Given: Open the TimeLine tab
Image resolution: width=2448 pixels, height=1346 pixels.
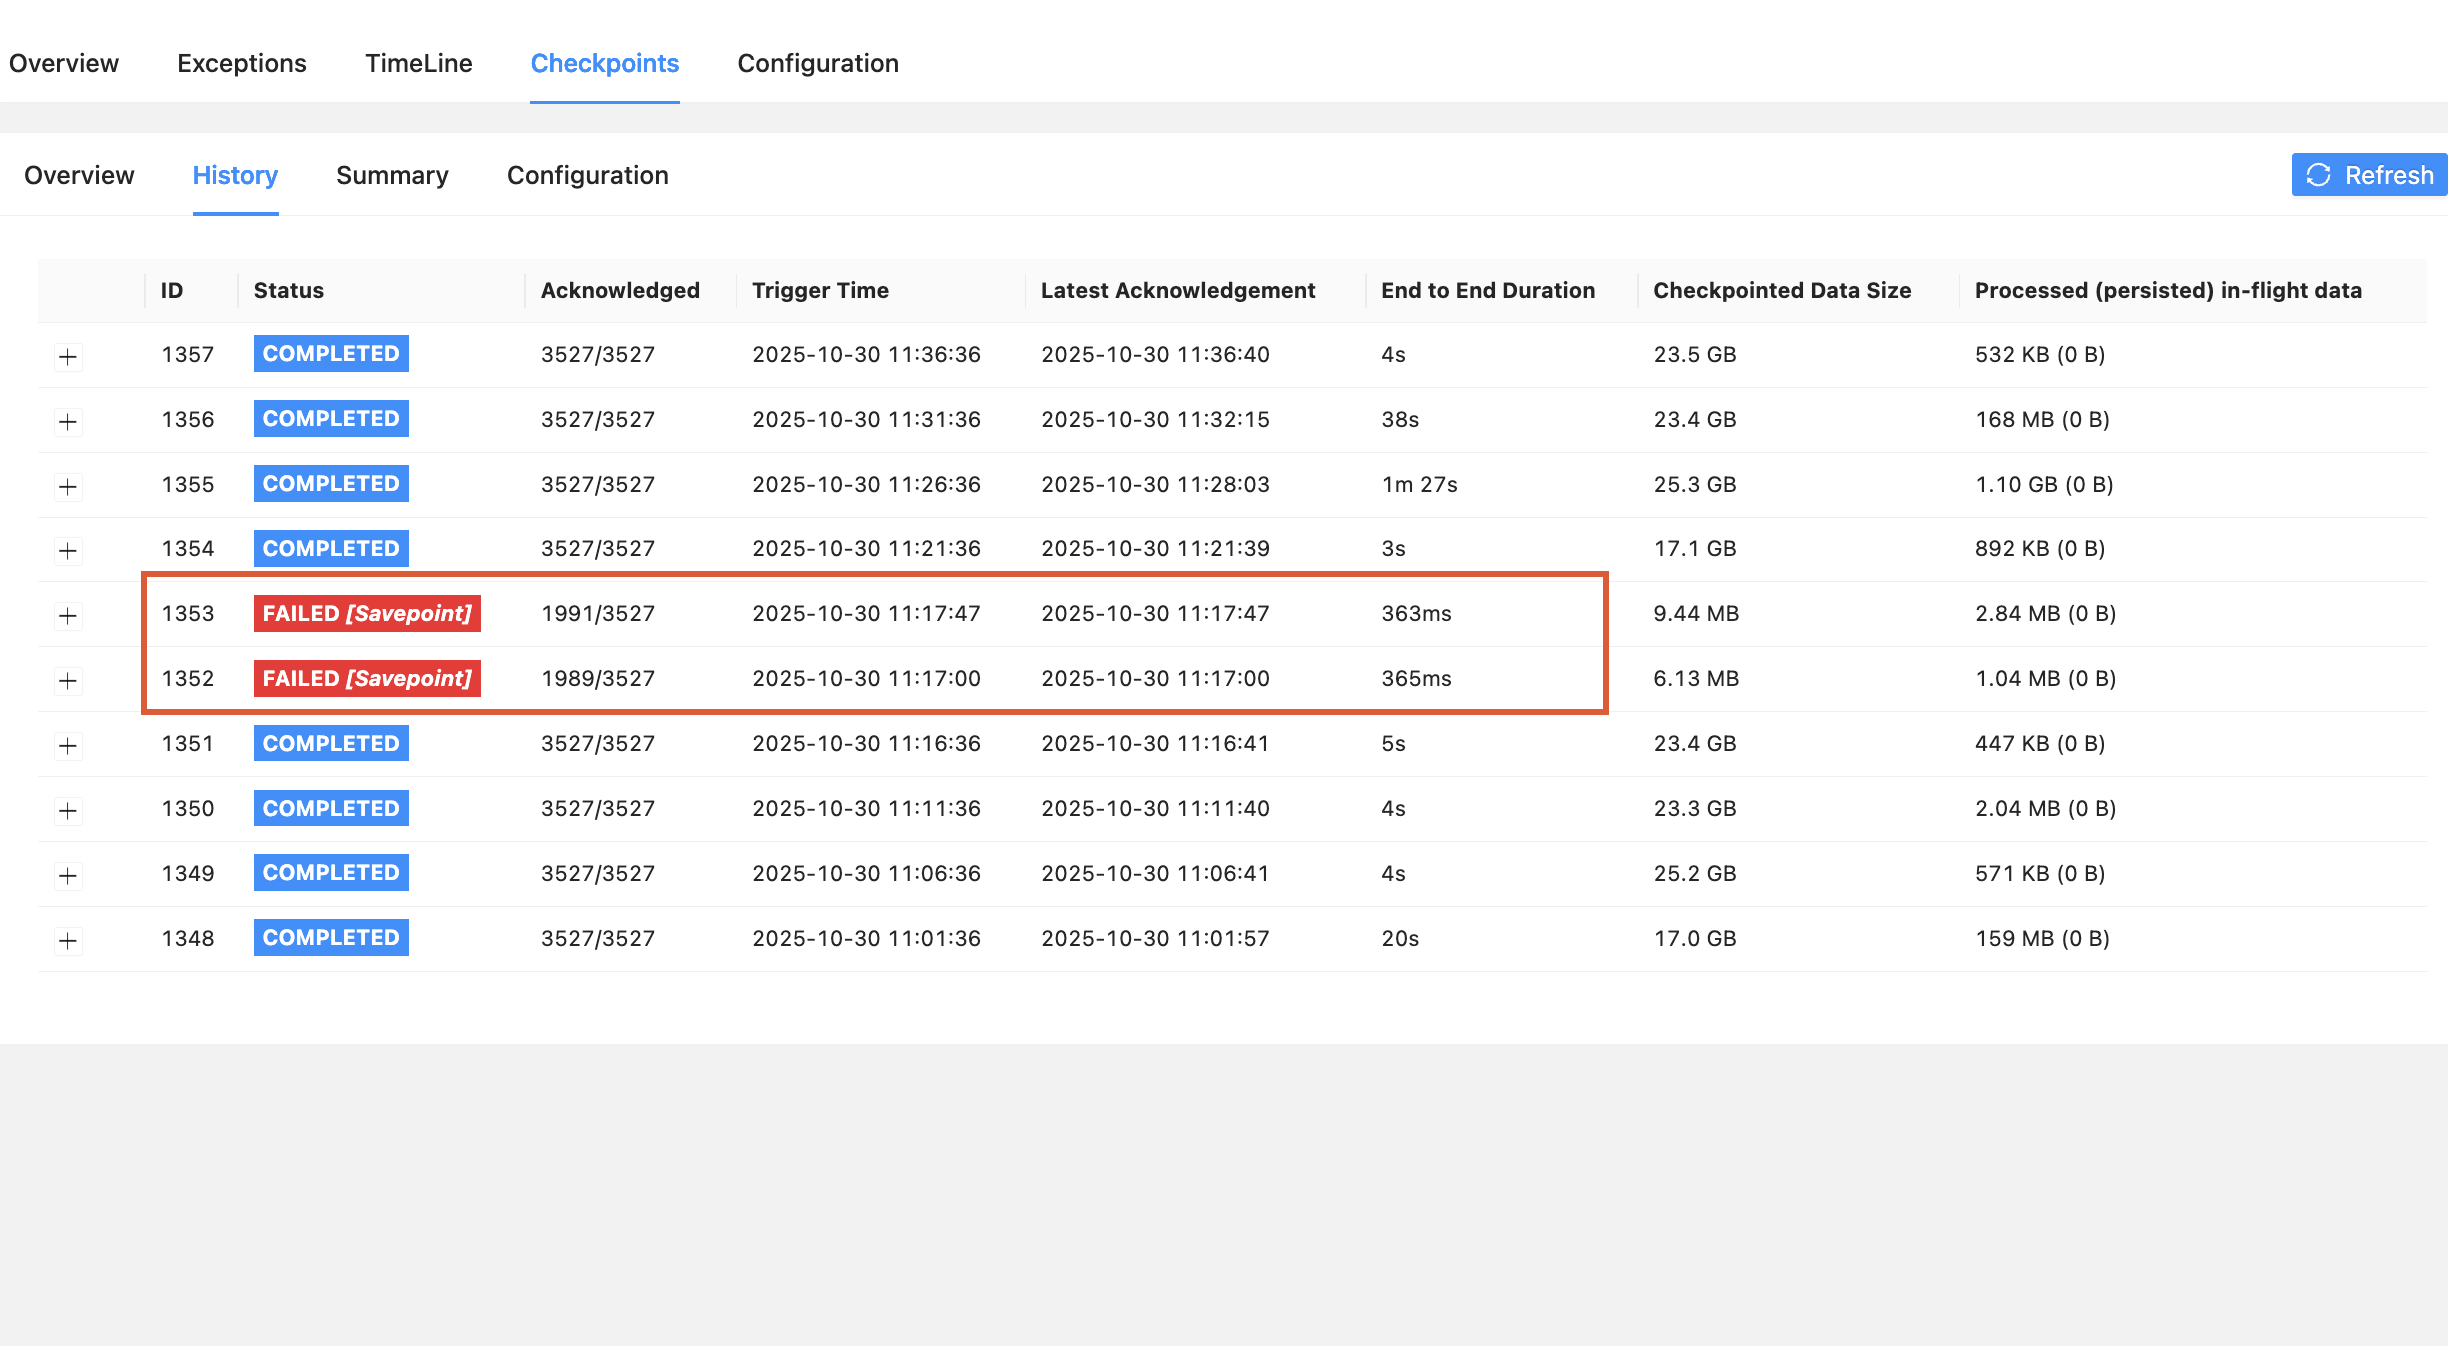Looking at the screenshot, I should 418,63.
